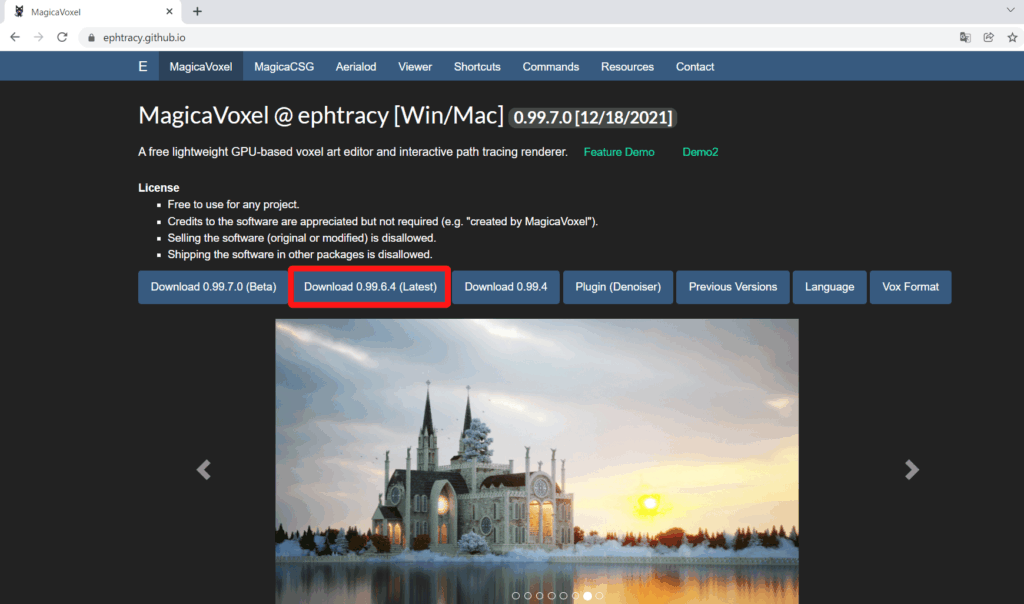
Task: Select the last carousel indicator dot
Action: tap(600, 596)
